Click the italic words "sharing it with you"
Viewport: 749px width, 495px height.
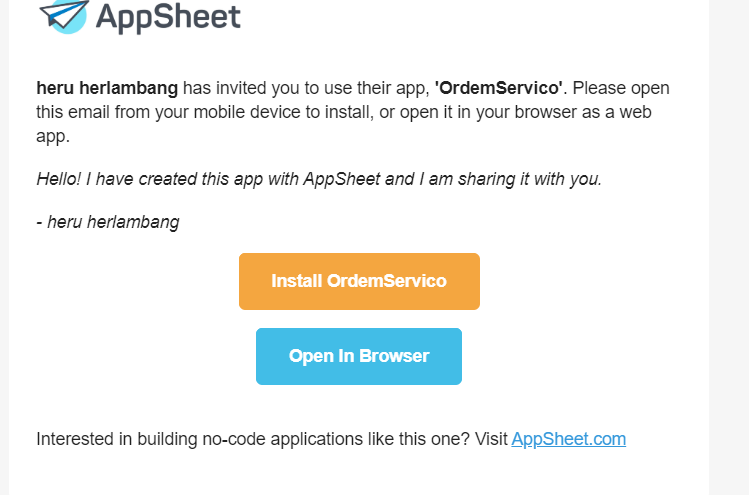pyautogui.click(x=529, y=179)
